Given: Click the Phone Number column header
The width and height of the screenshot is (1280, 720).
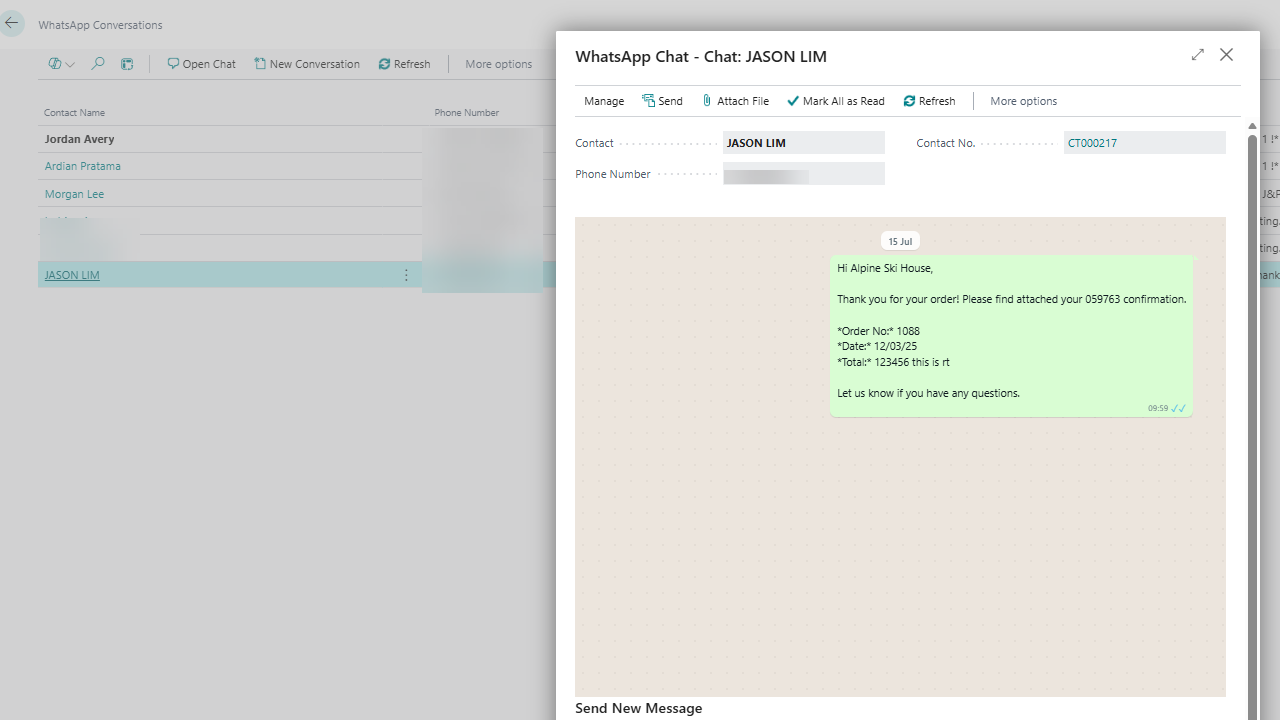Looking at the screenshot, I should pos(467,113).
